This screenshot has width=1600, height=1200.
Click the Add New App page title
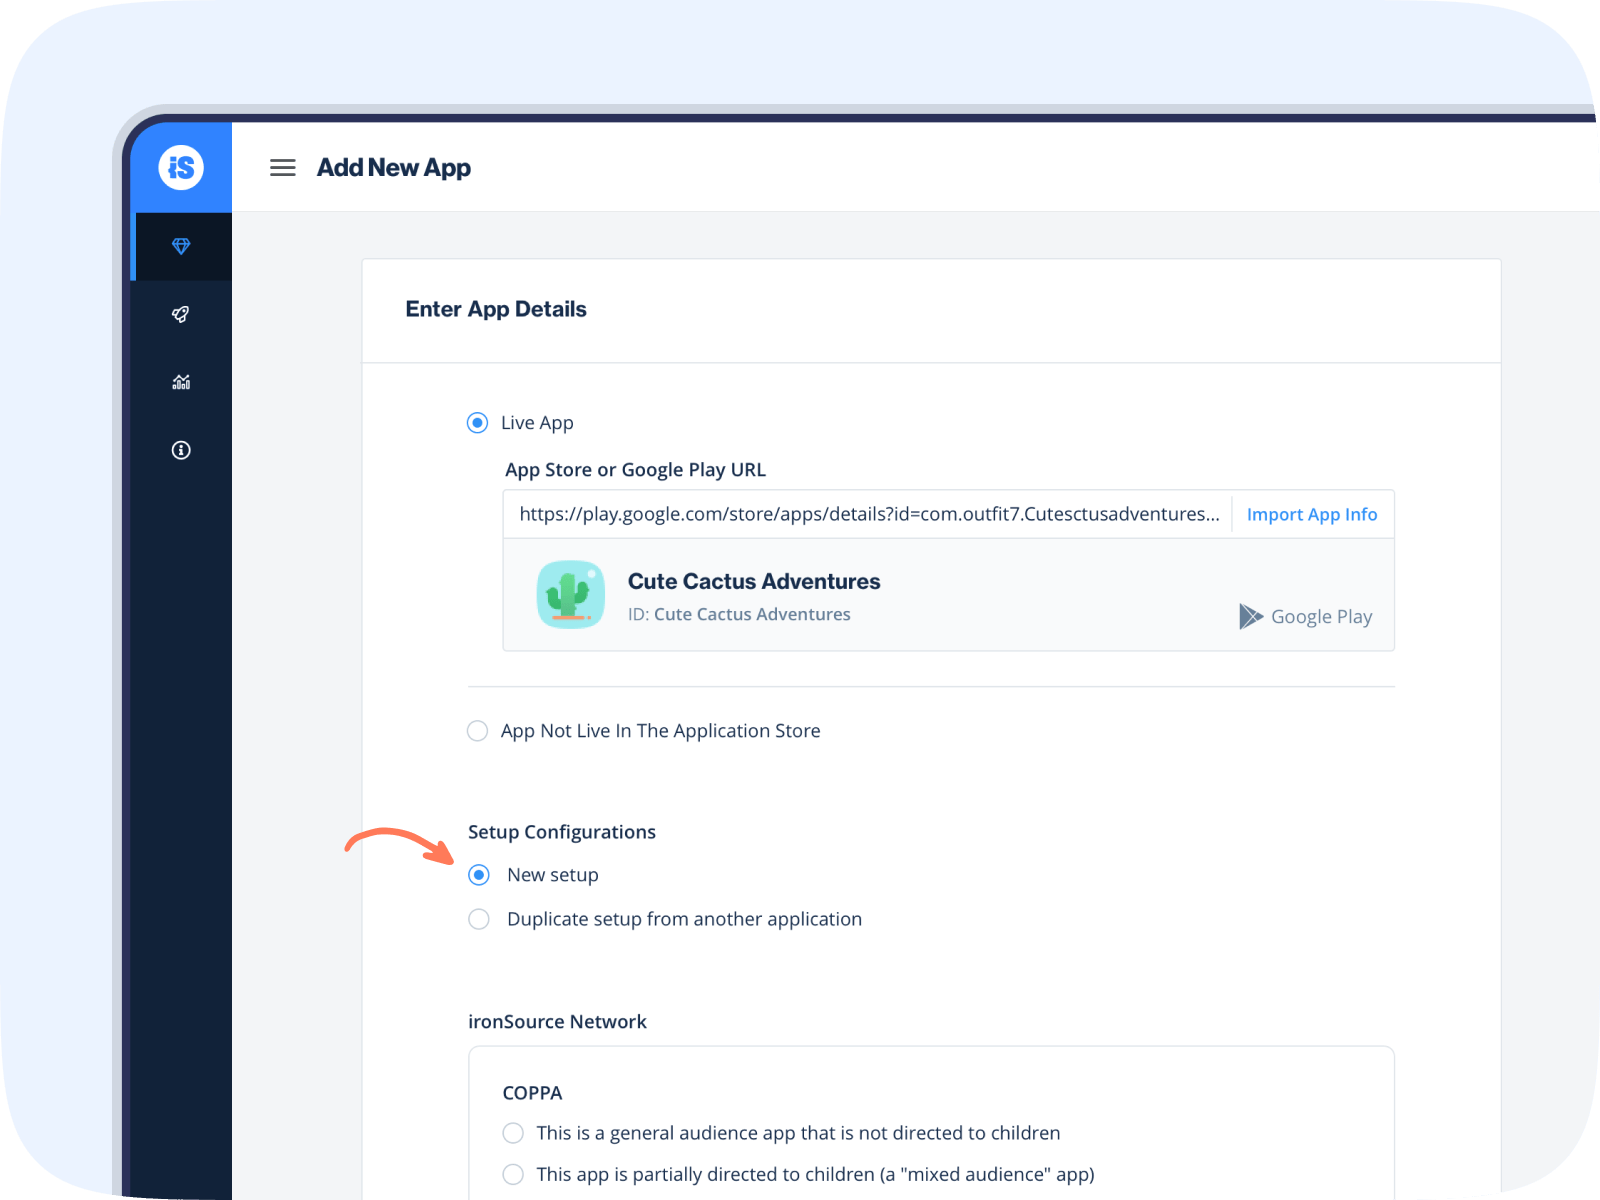[x=394, y=167]
